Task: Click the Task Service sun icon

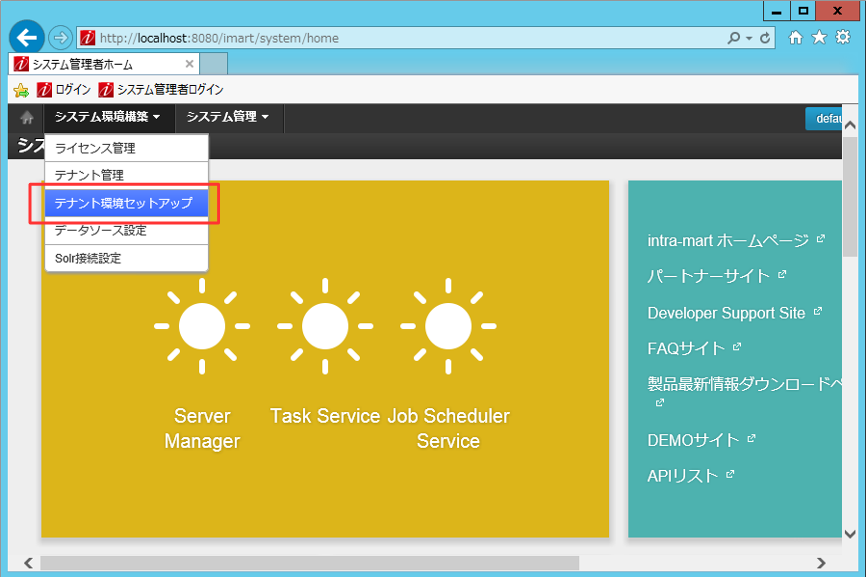Action: pyautogui.click(x=325, y=326)
